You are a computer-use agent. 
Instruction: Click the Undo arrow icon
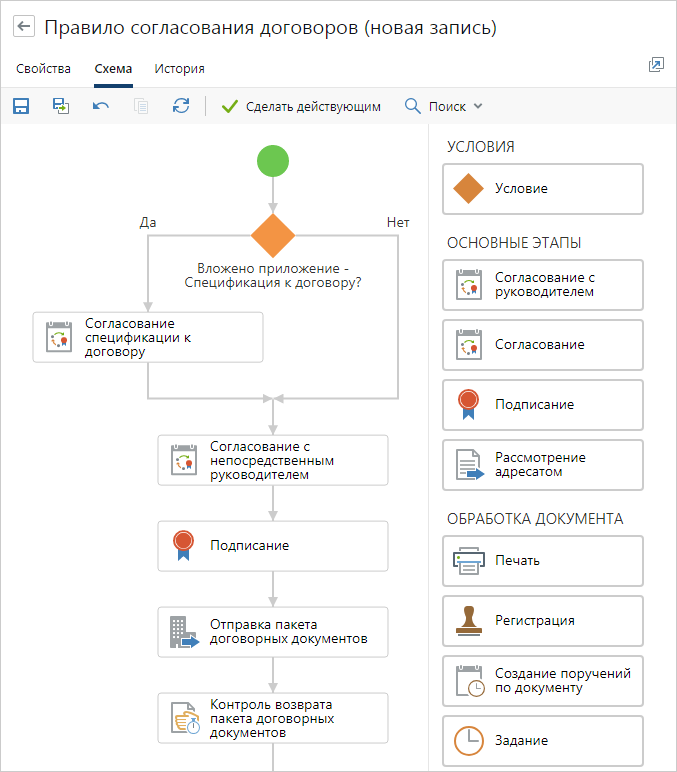coord(101,106)
